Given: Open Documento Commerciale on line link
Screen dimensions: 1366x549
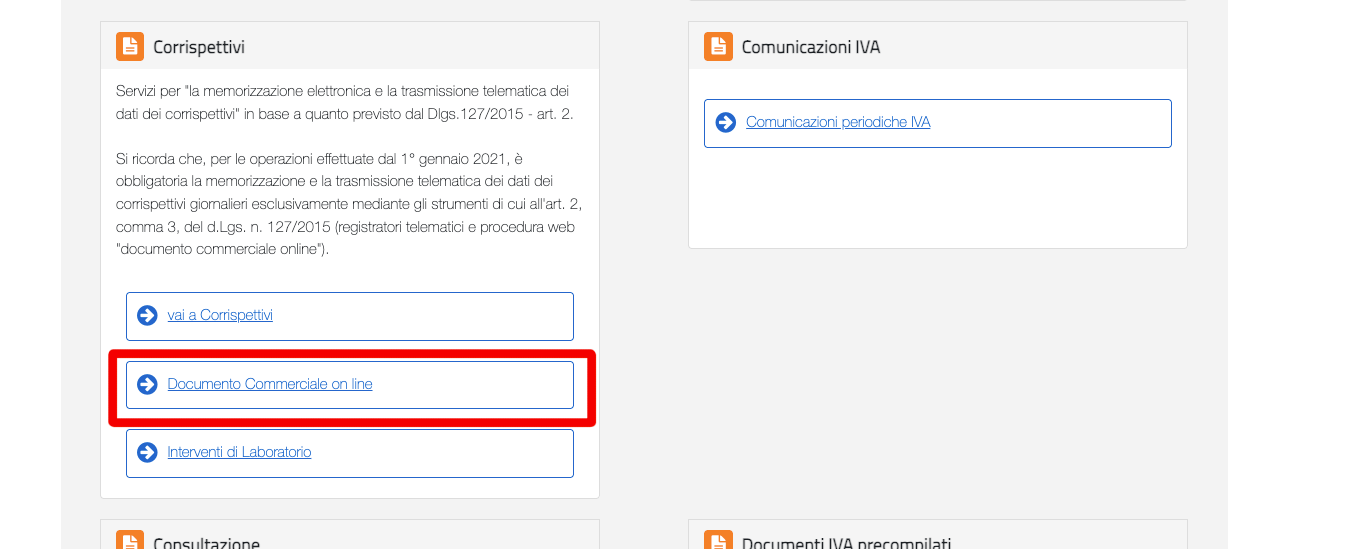Looking at the screenshot, I should click(270, 385).
